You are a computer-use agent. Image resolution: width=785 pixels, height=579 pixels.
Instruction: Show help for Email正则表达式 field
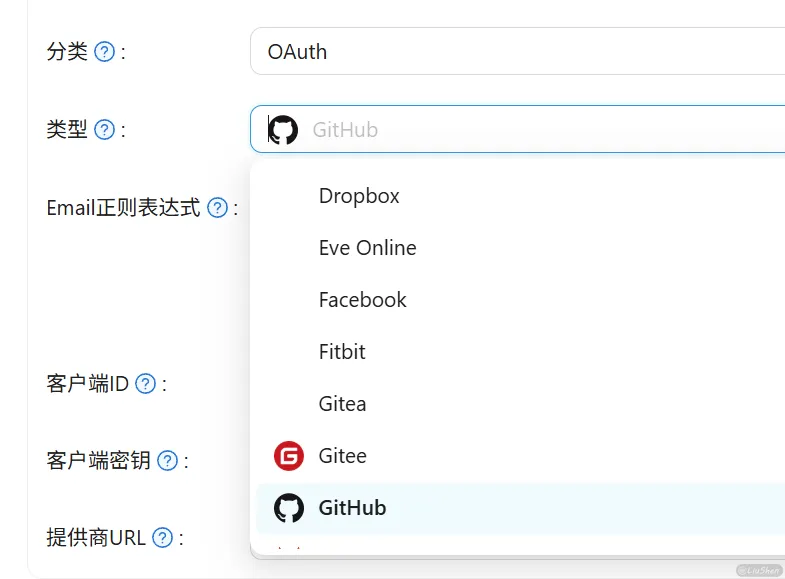218,208
